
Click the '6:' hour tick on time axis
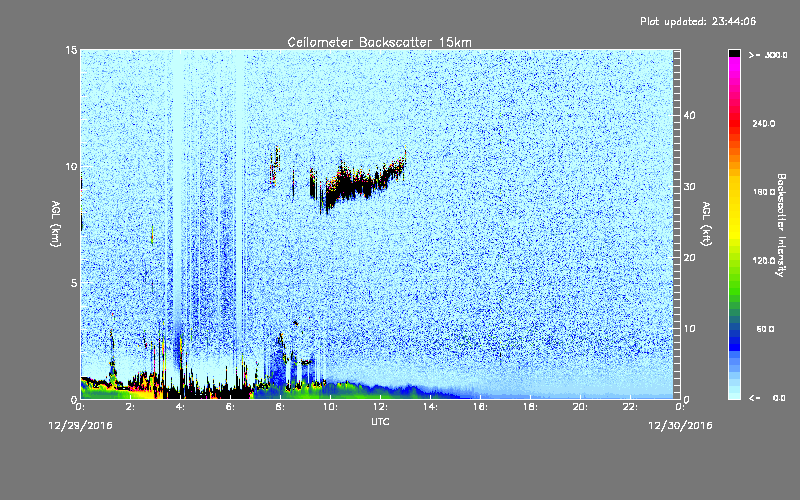[231, 407]
